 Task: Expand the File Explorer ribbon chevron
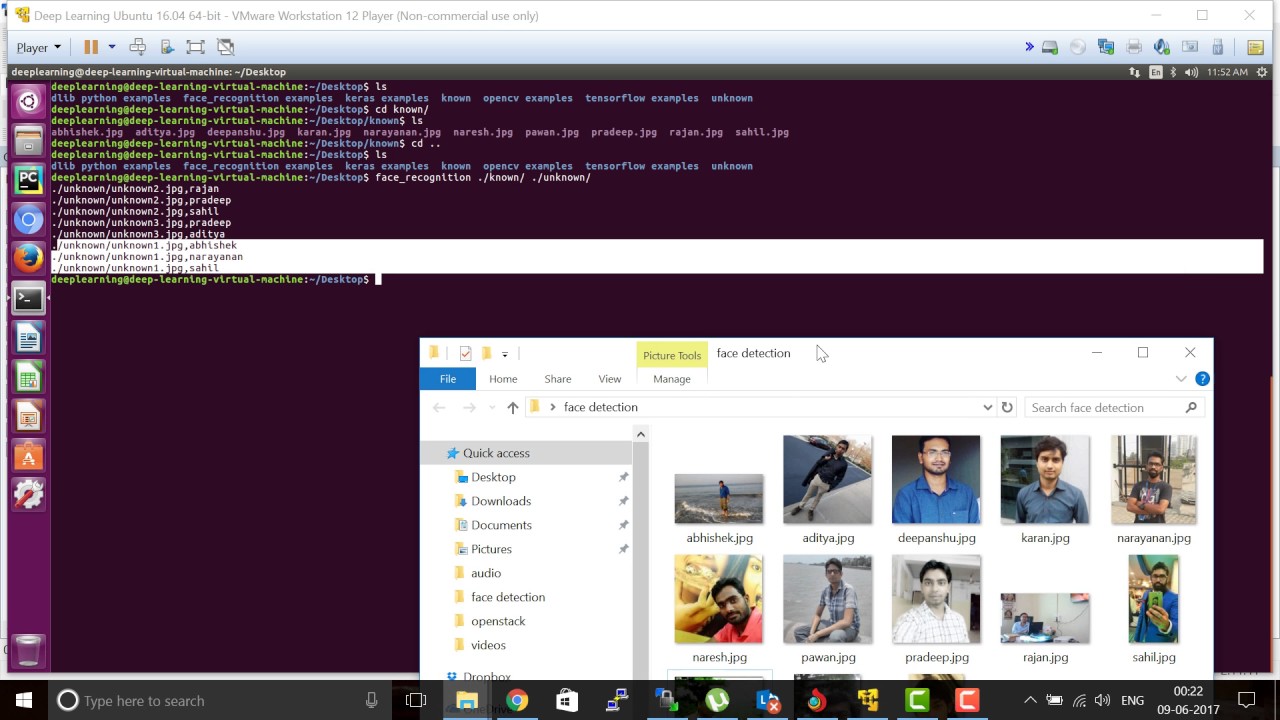tap(1181, 379)
